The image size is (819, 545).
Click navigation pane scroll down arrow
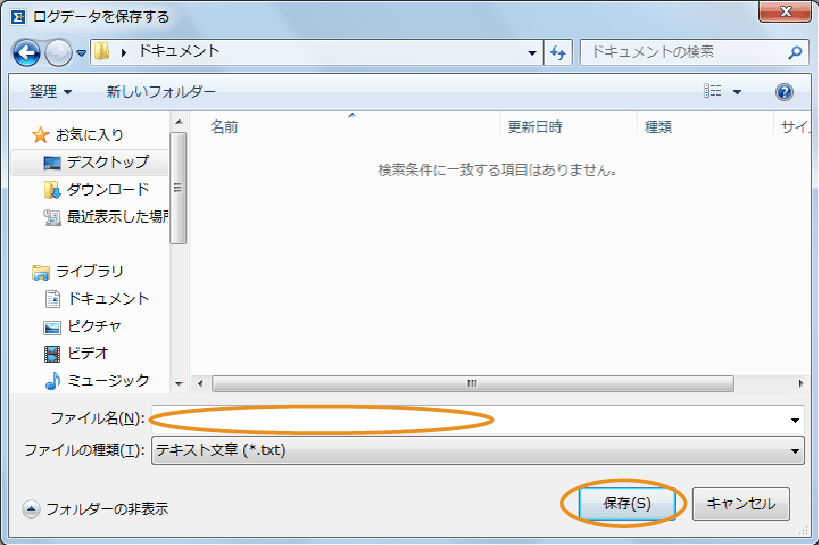[179, 384]
